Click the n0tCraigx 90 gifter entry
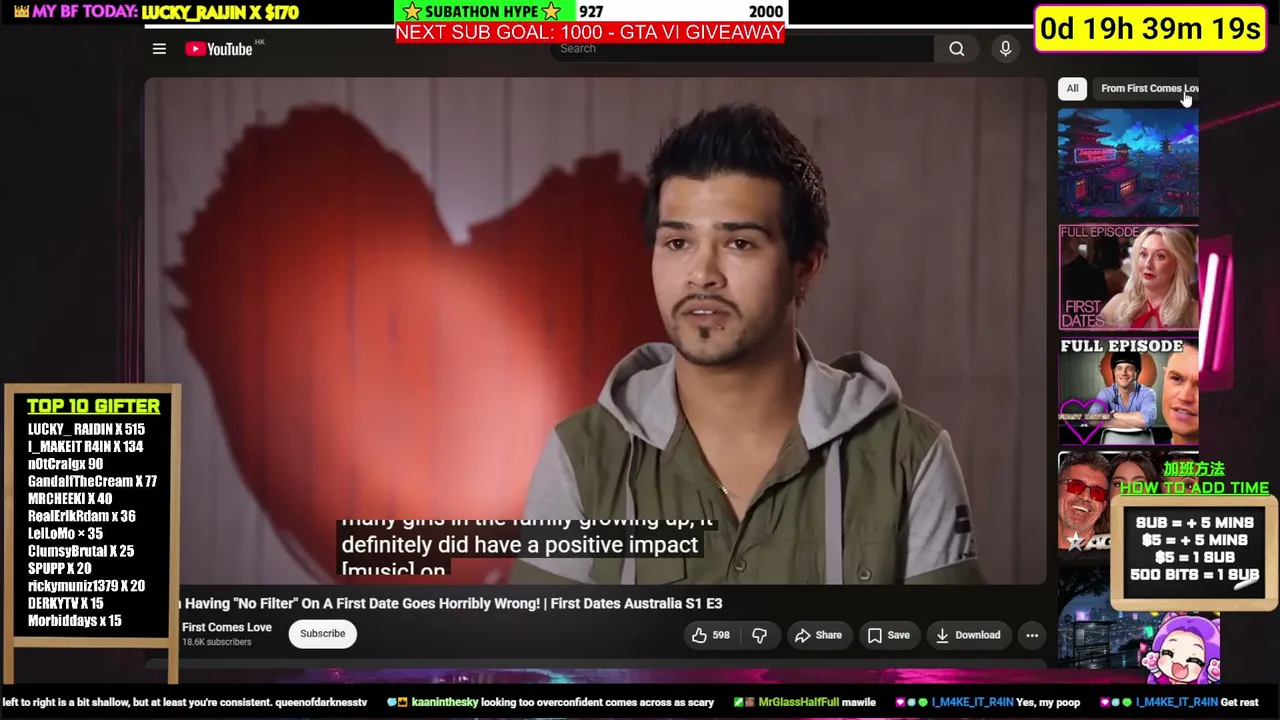The height and width of the screenshot is (720, 1280). [x=65, y=464]
